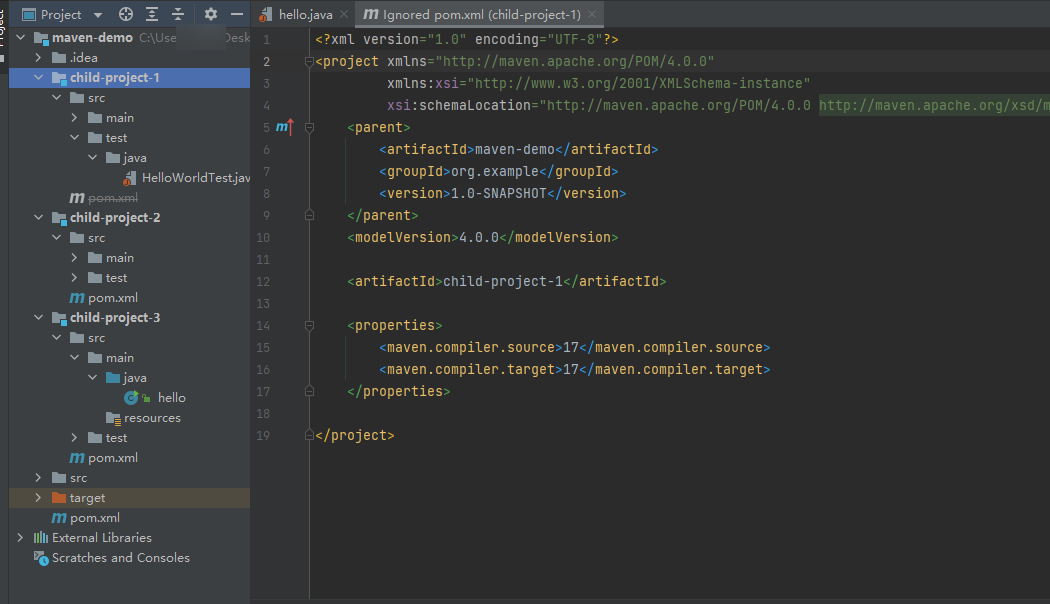Collapse the maven-demo root node
Screen dimensions: 1050x604
[x=21, y=37]
